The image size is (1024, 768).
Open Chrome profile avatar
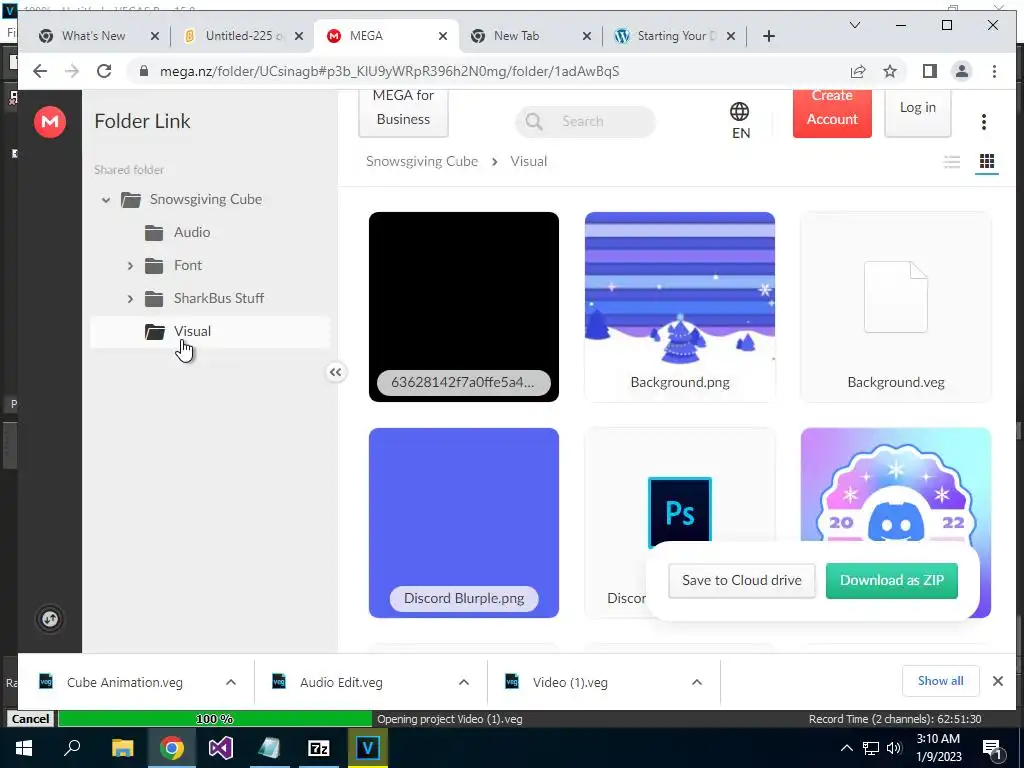tap(961, 71)
